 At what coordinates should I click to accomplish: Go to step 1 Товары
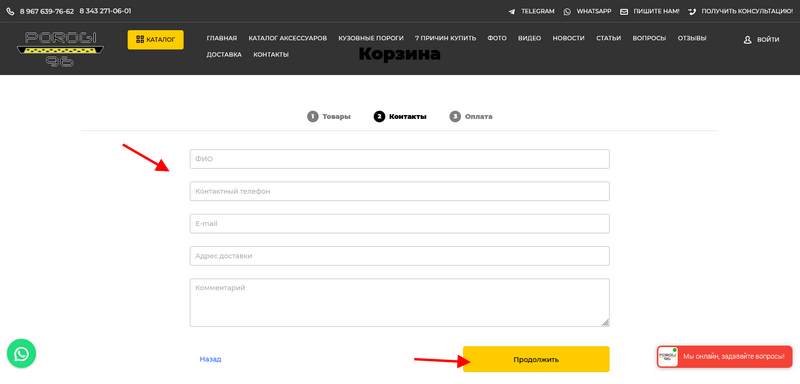pos(329,117)
